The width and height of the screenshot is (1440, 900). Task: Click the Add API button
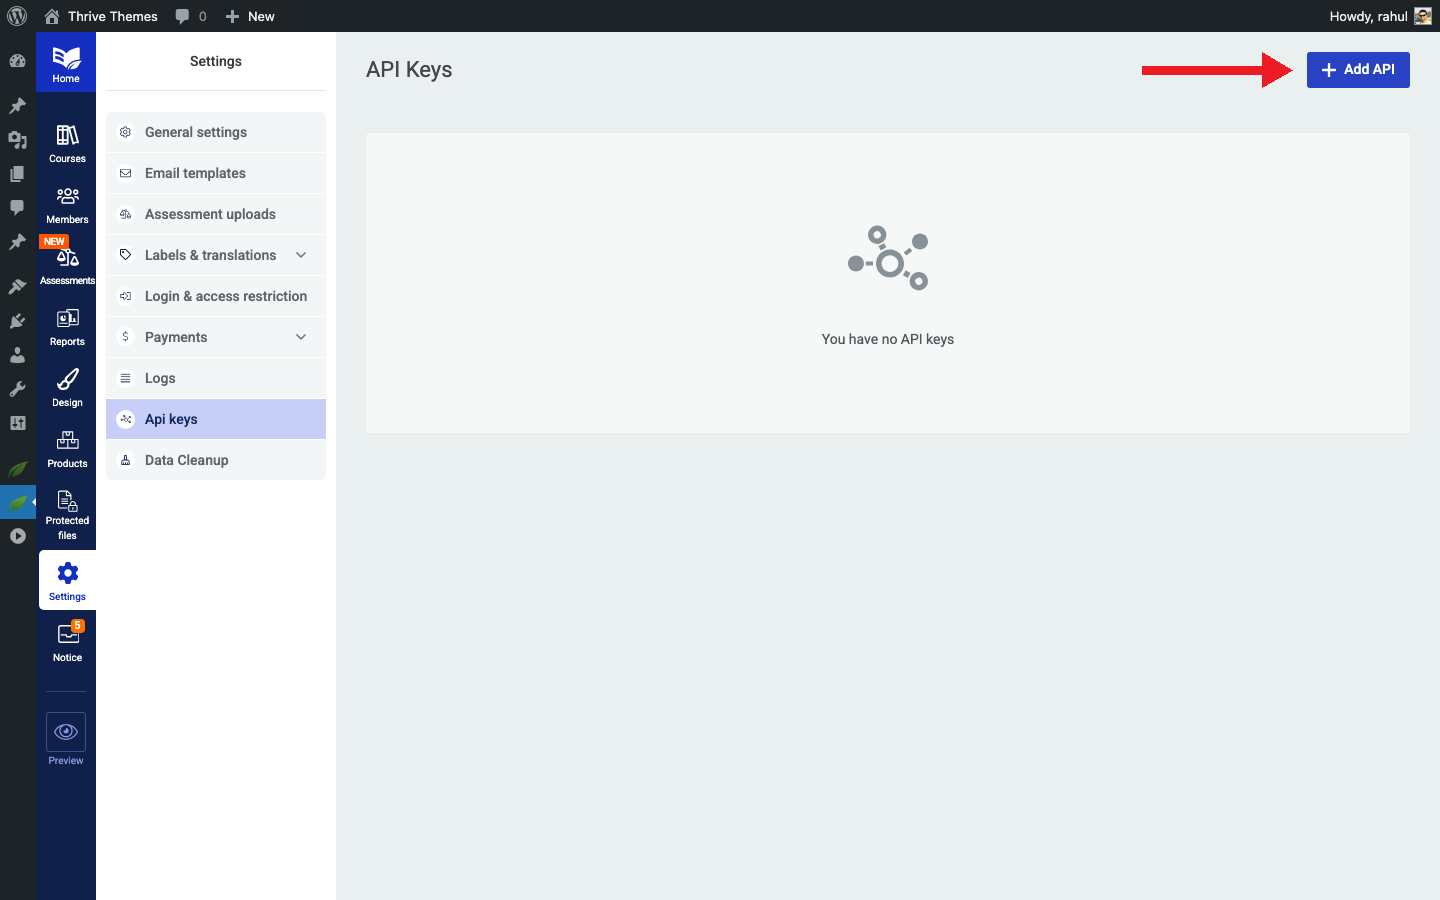pos(1357,69)
